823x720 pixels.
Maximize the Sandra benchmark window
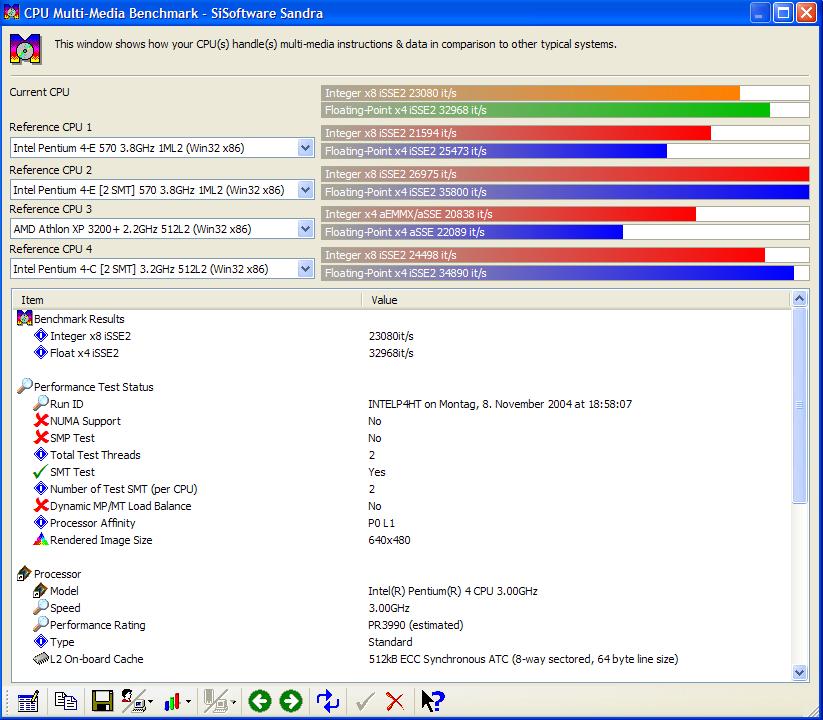click(783, 13)
